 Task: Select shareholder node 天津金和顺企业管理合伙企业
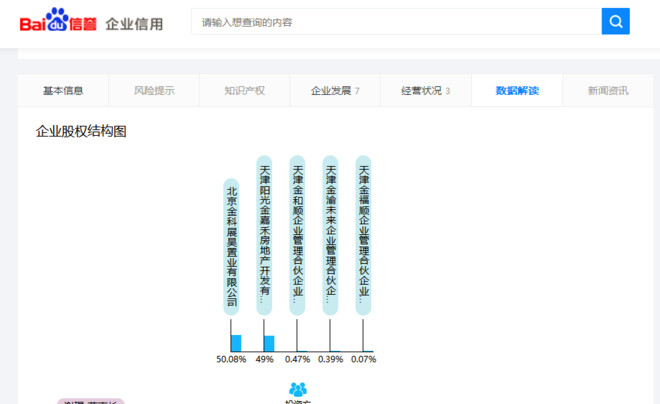point(297,235)
